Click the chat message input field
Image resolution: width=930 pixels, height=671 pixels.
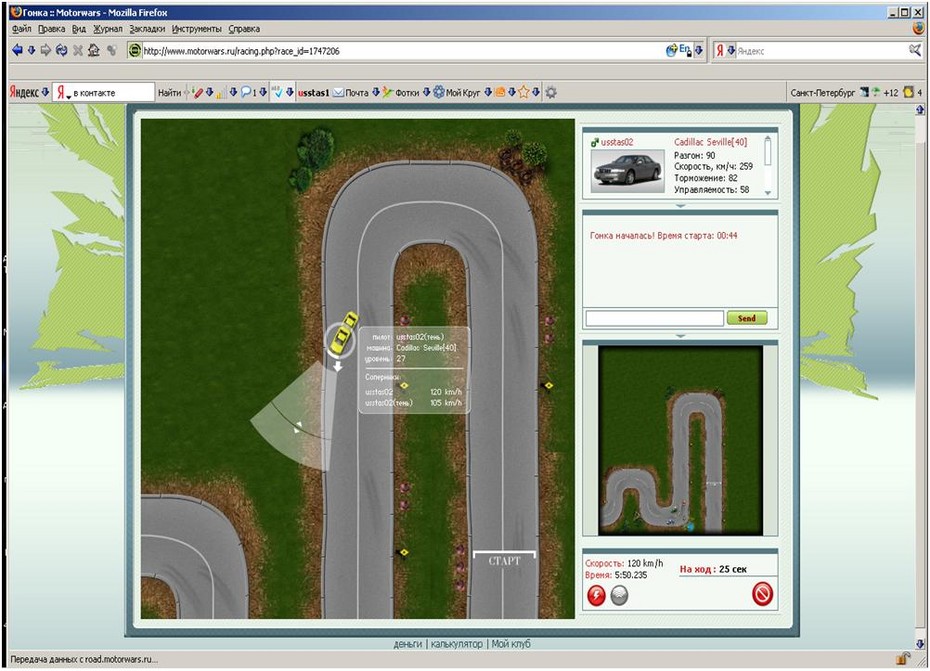(x=654, y=318)
